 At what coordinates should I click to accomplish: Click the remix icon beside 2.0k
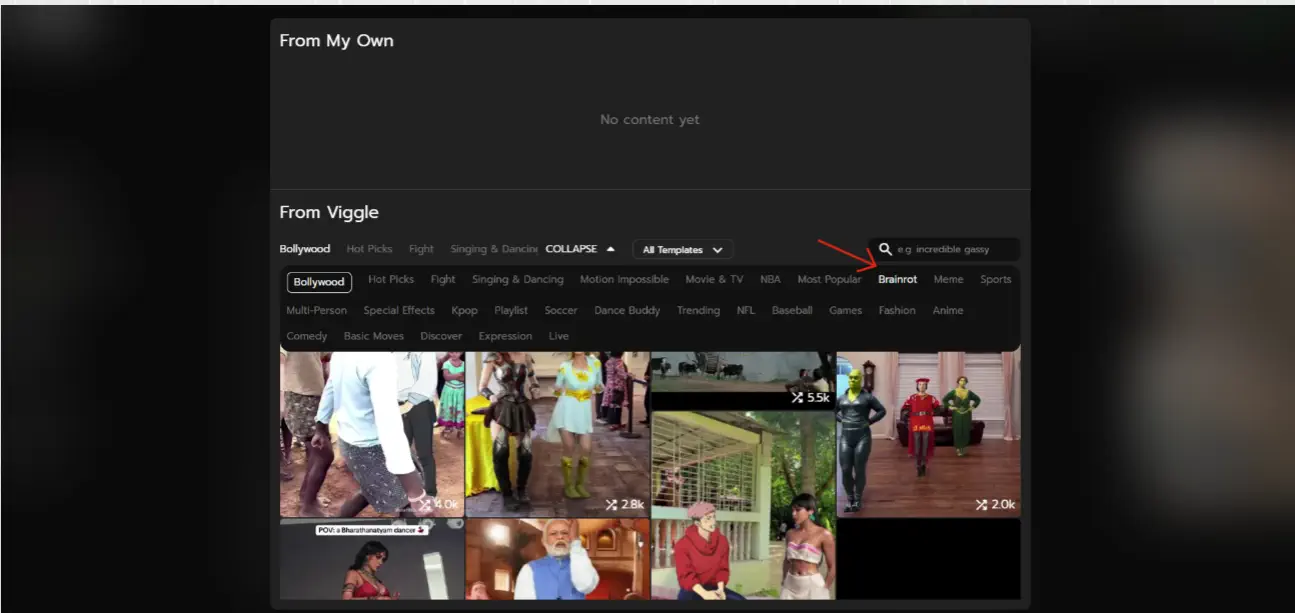tap(982, 505)
